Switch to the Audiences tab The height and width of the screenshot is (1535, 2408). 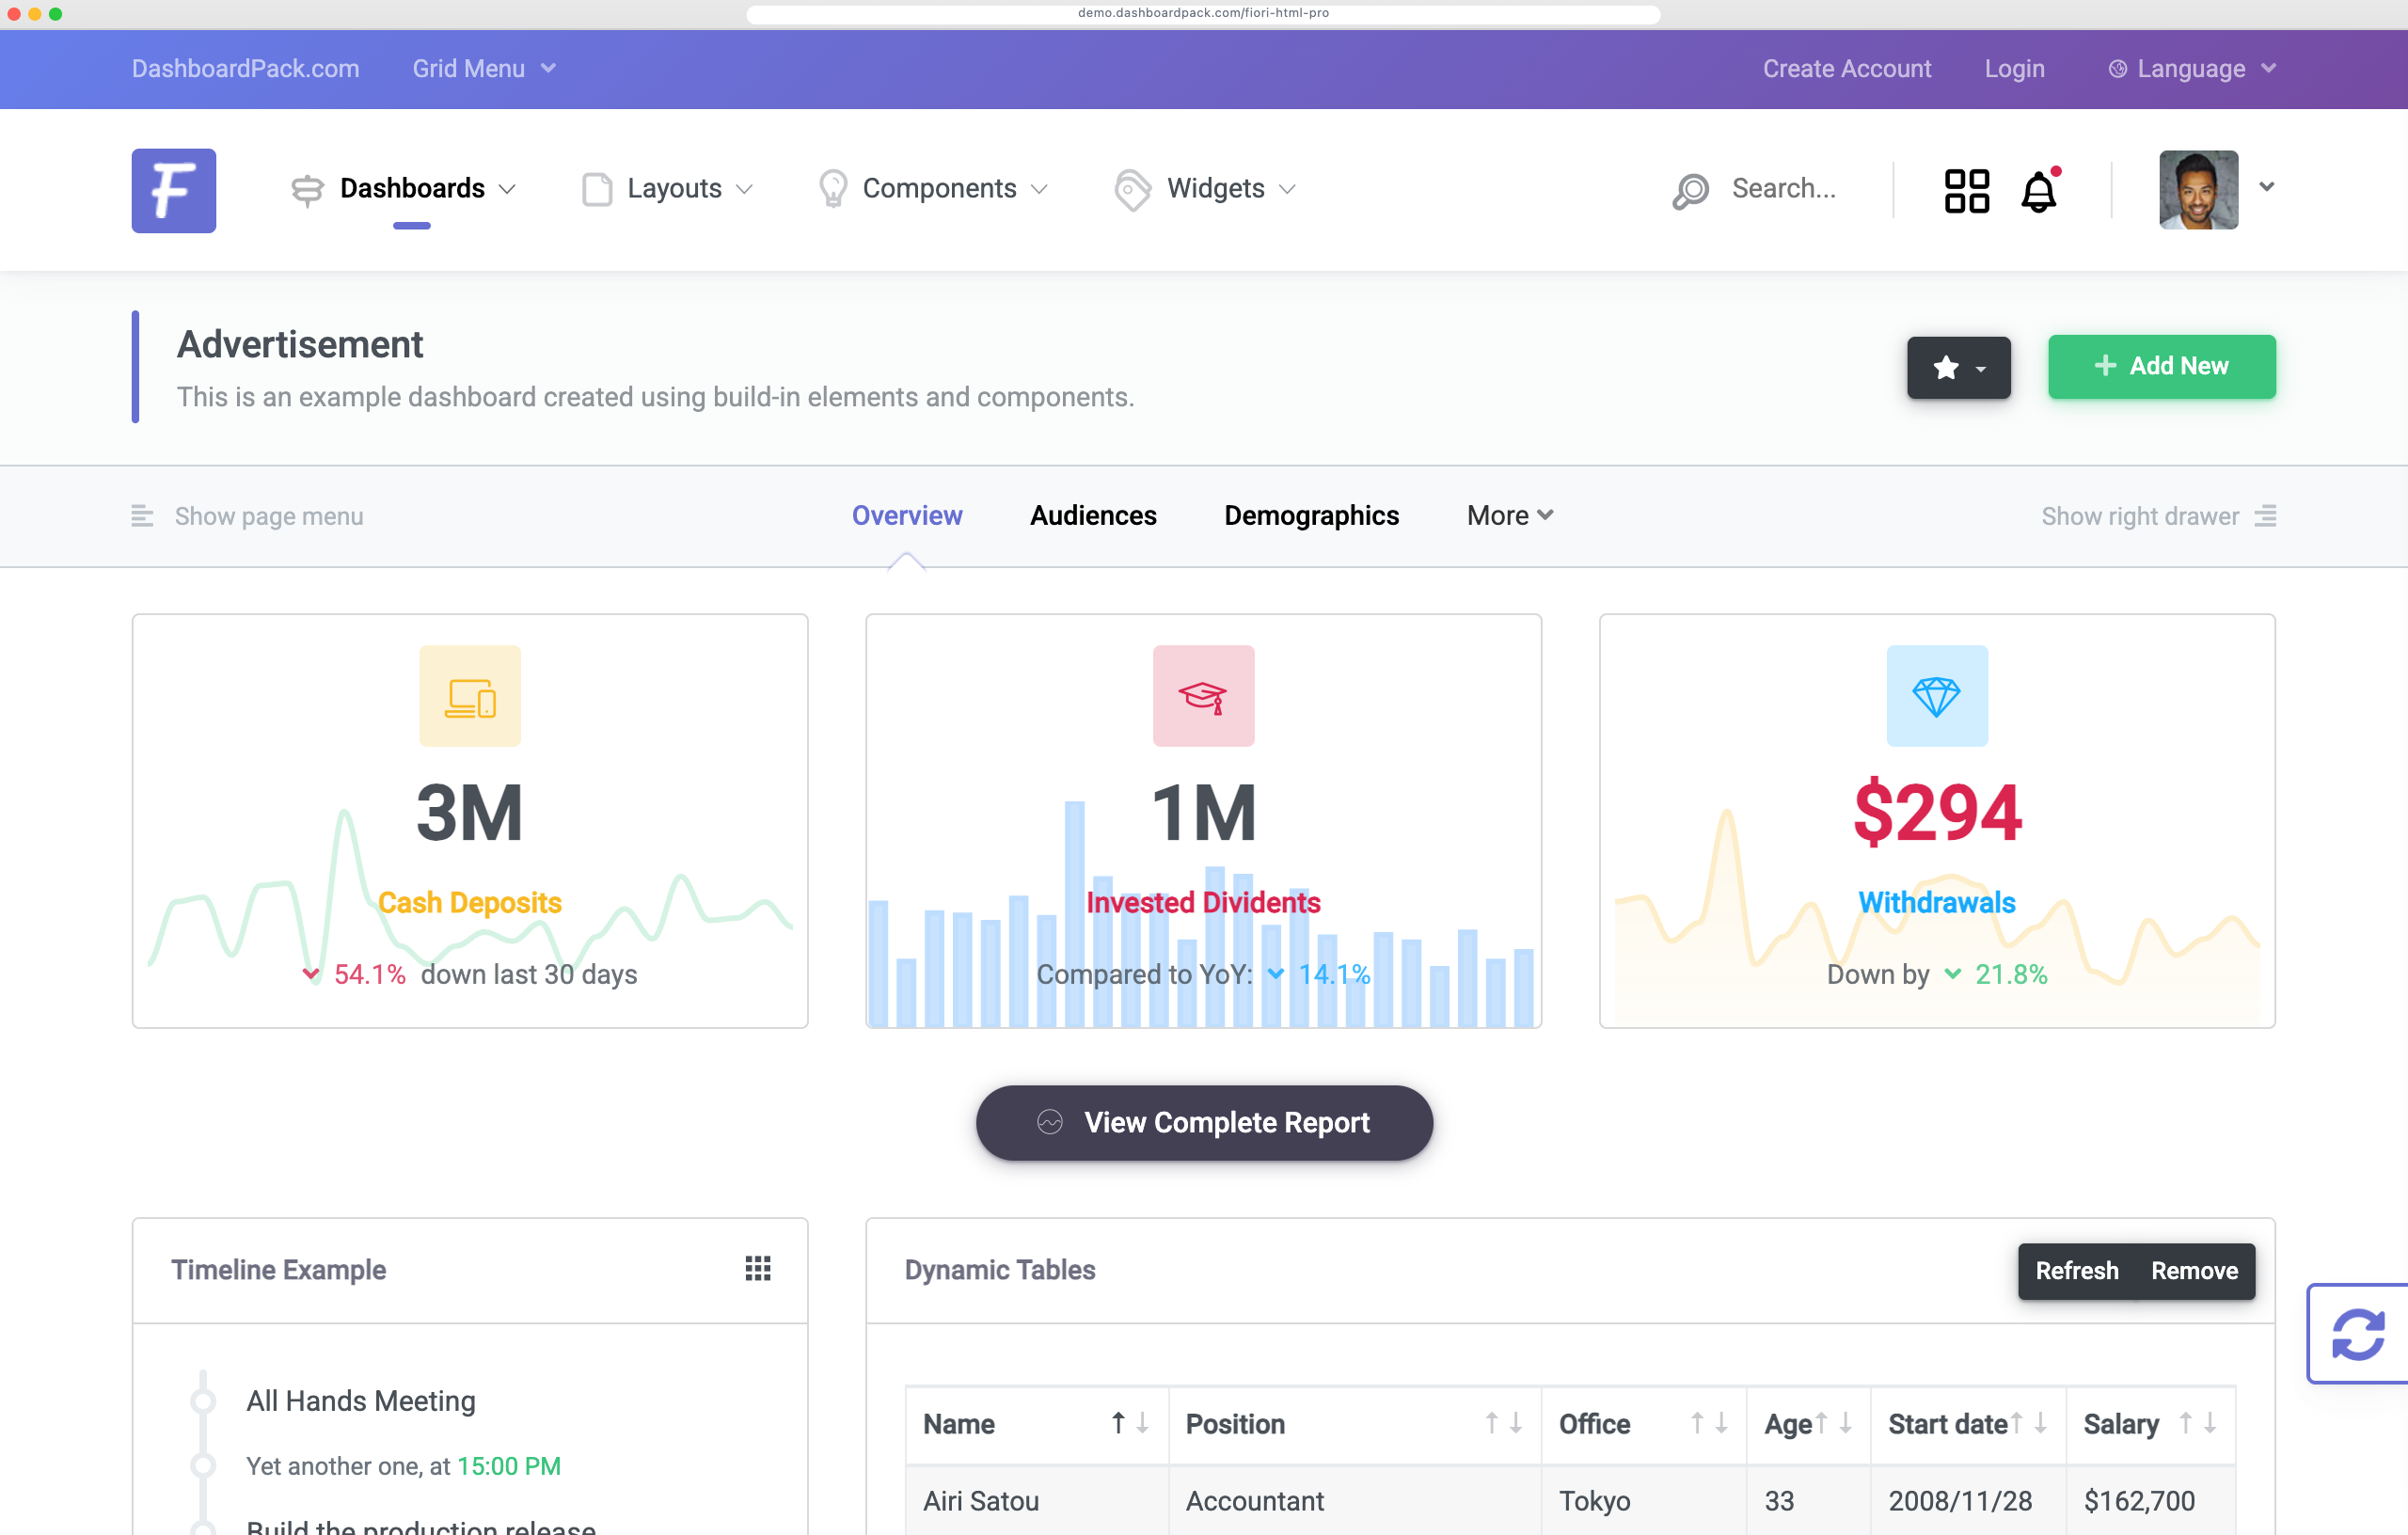pyautogui.click(x=1093, y=516)
